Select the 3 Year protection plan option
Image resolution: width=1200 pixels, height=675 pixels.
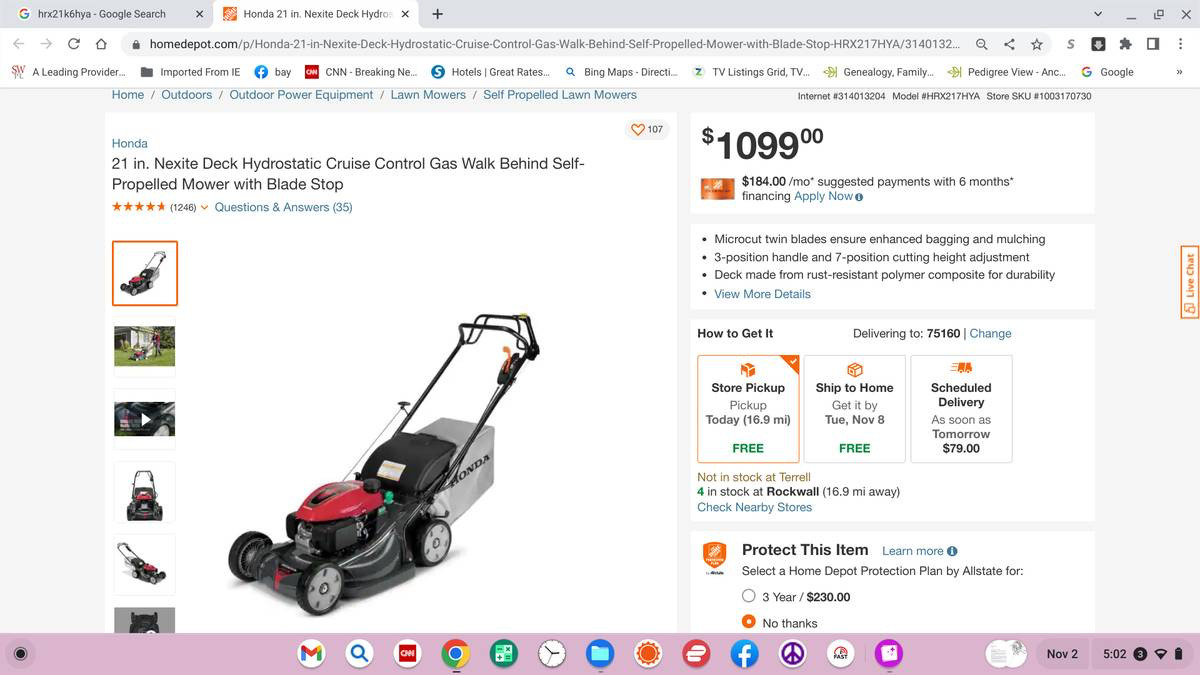pos(749,596)
